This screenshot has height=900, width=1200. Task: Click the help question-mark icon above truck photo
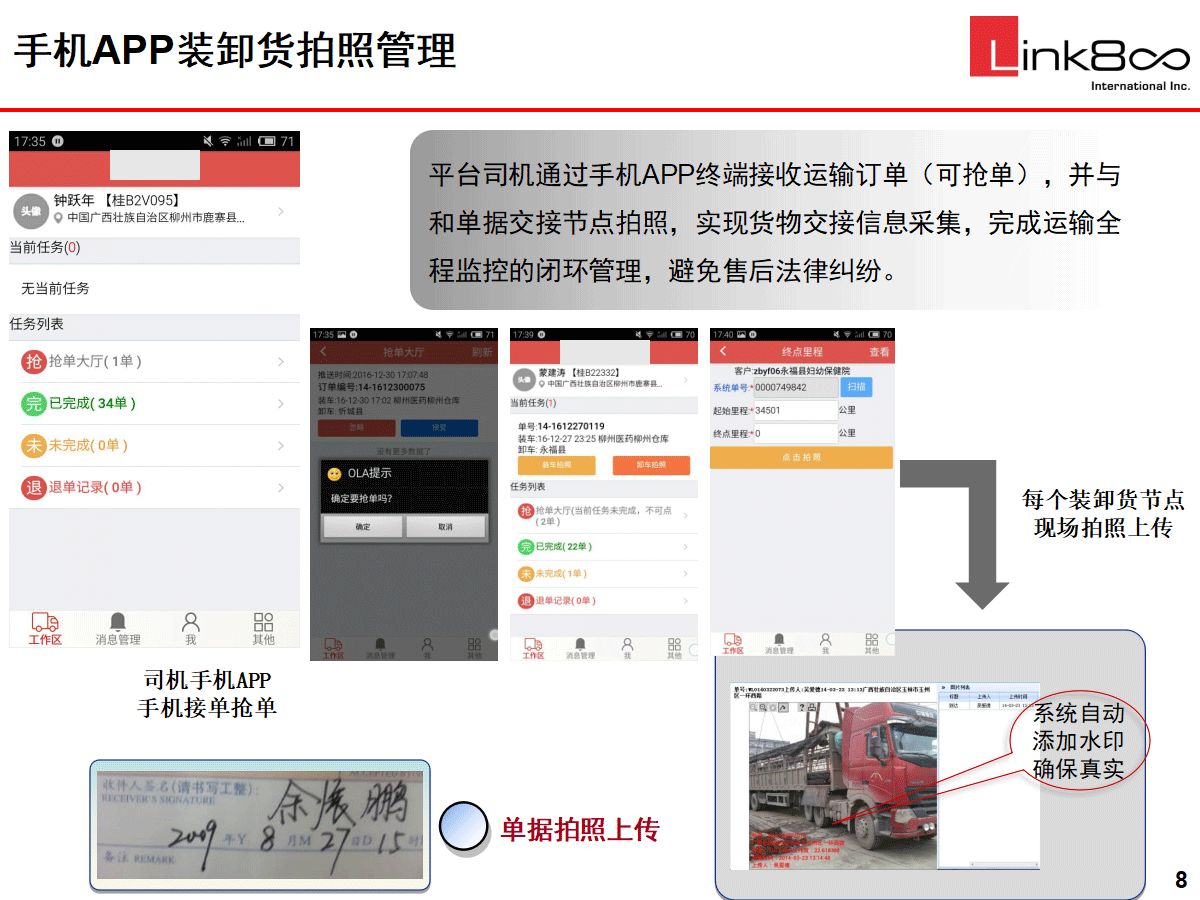pos(801,707)
